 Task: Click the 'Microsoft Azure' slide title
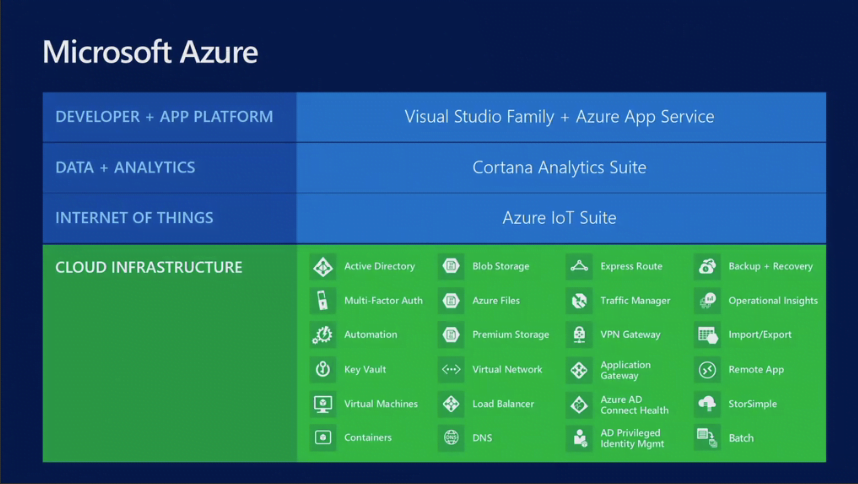150,52
